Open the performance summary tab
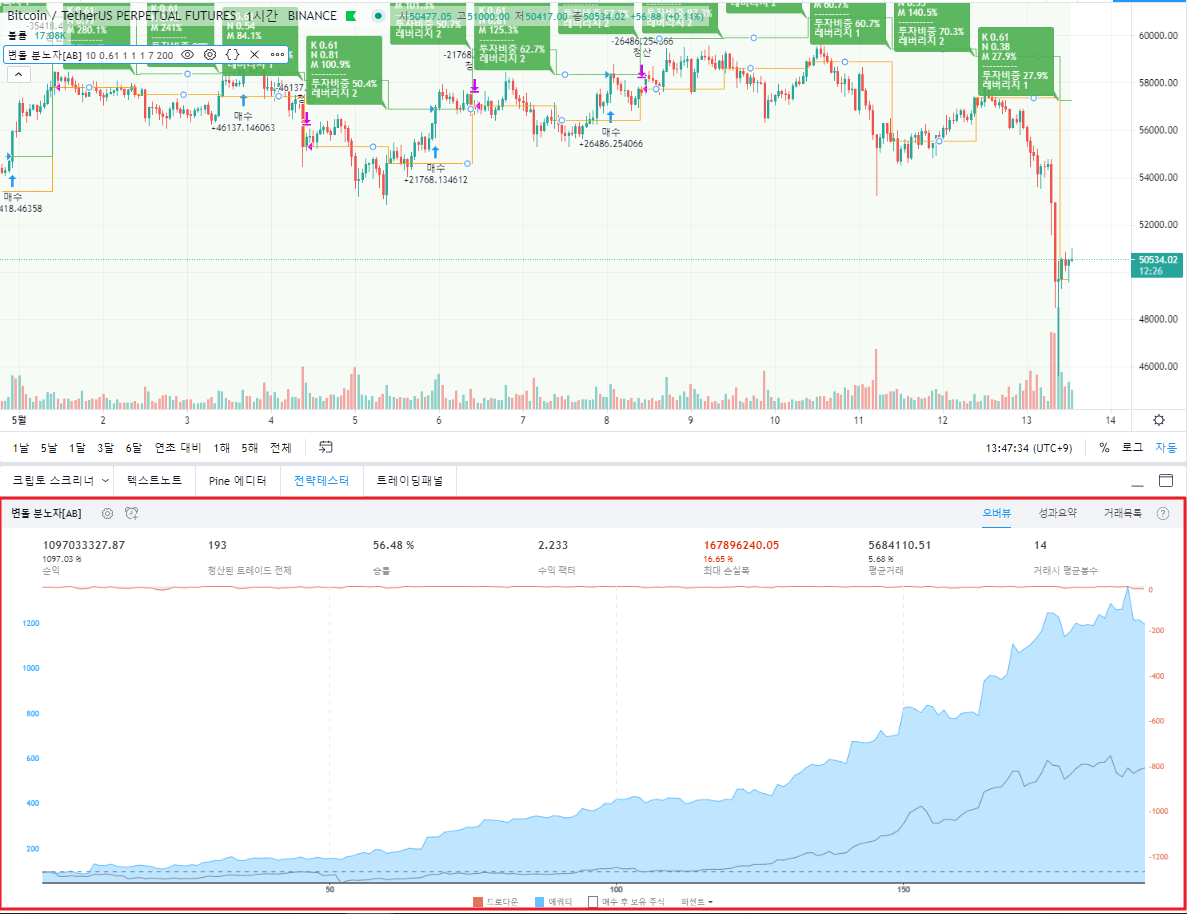1187x914 pixels. 1057,513
